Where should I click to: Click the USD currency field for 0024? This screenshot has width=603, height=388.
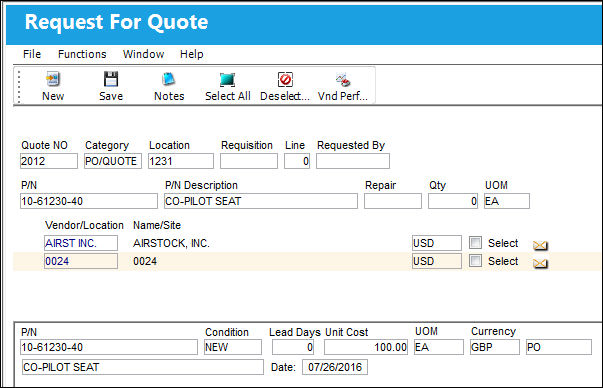click(x=437, y=261)
